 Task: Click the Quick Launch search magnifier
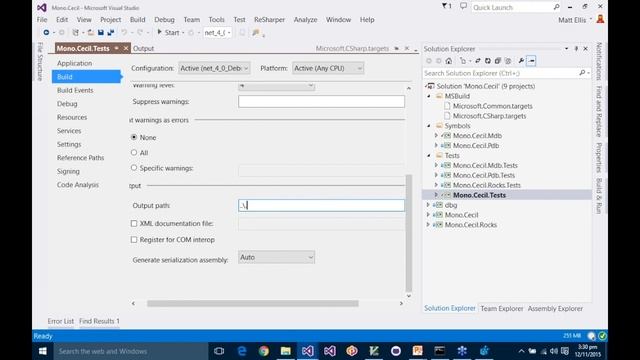556,7
